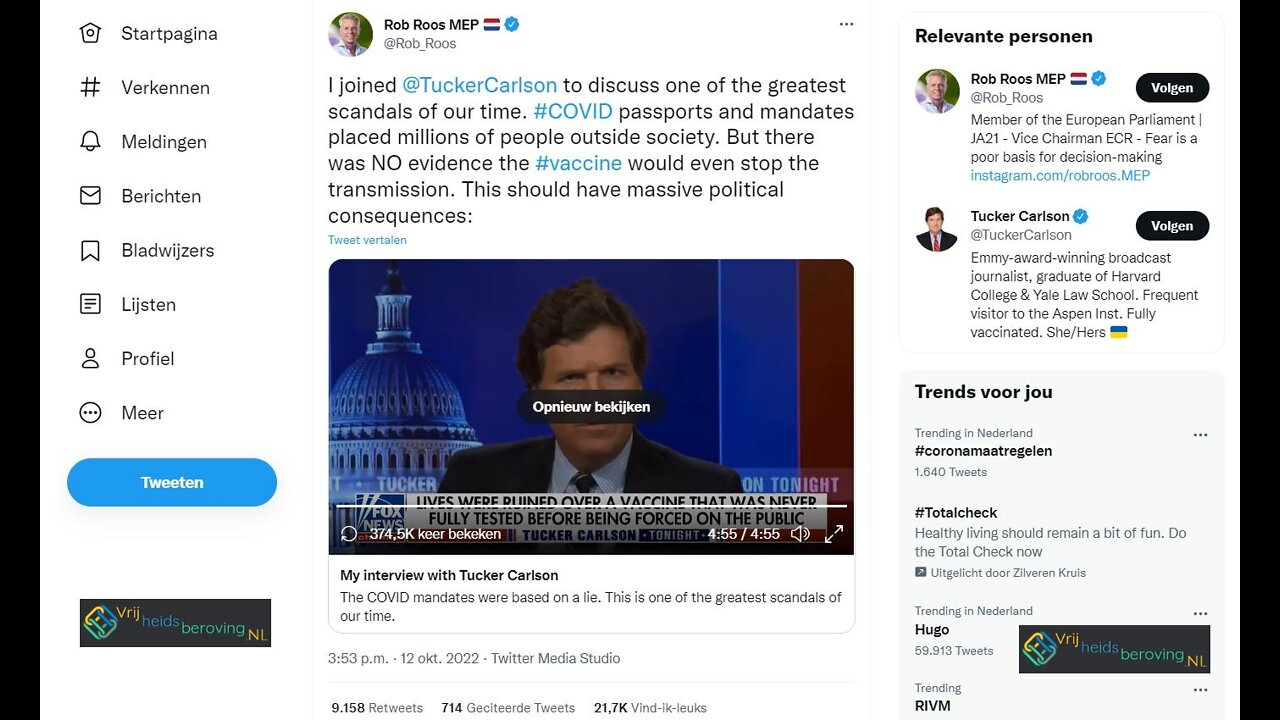Open the three-dot menu on the tweet

846,24
